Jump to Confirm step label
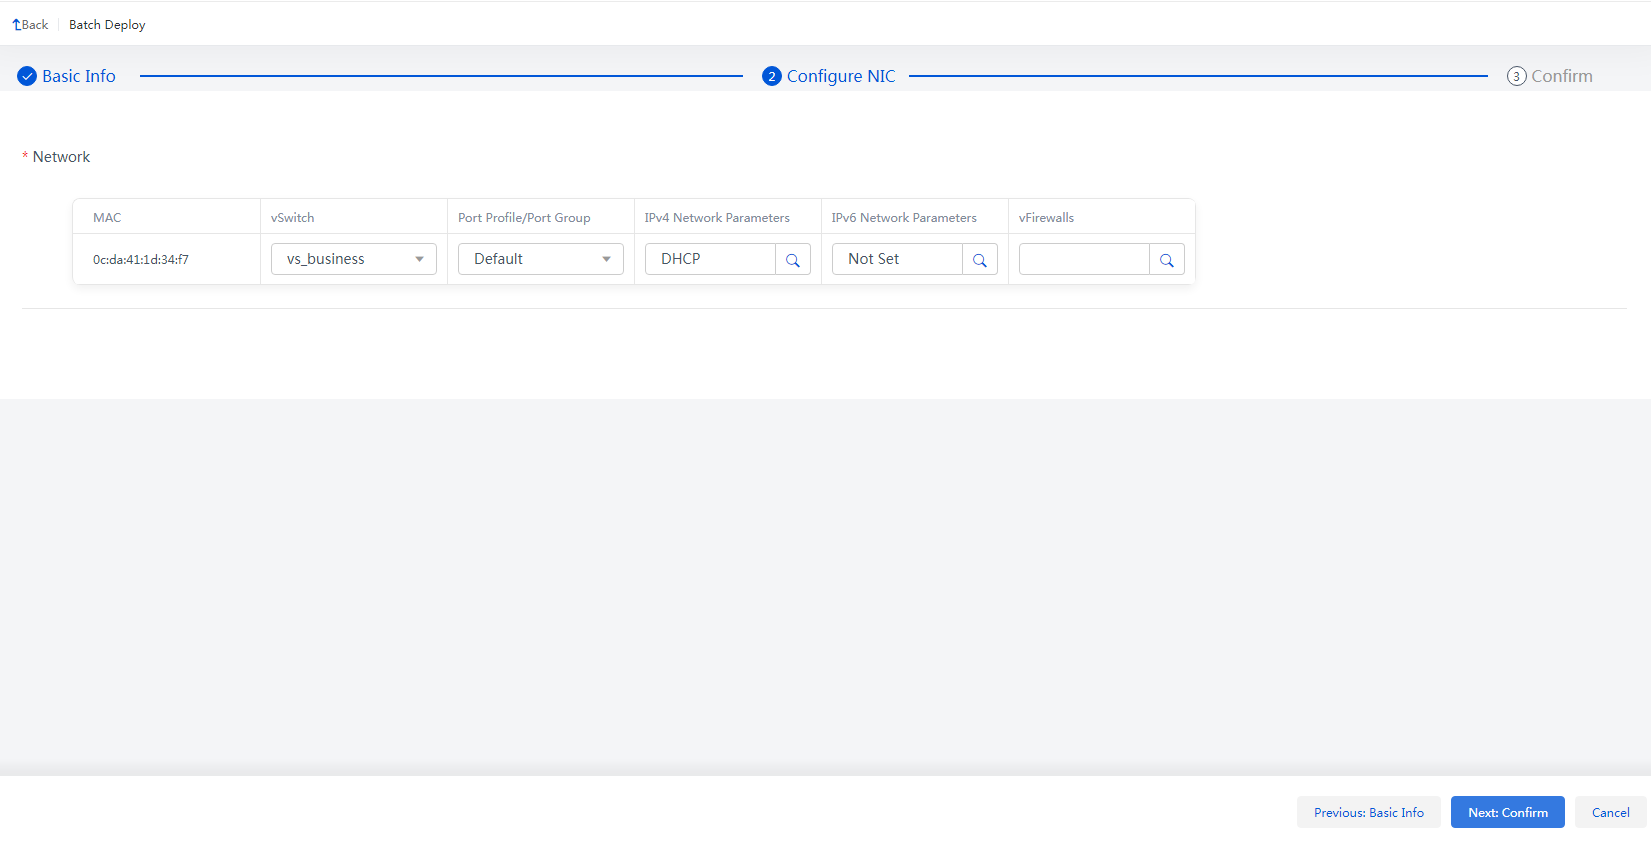The width and height of the screenshot is (1651, 842). click(x=1562, y=76)
